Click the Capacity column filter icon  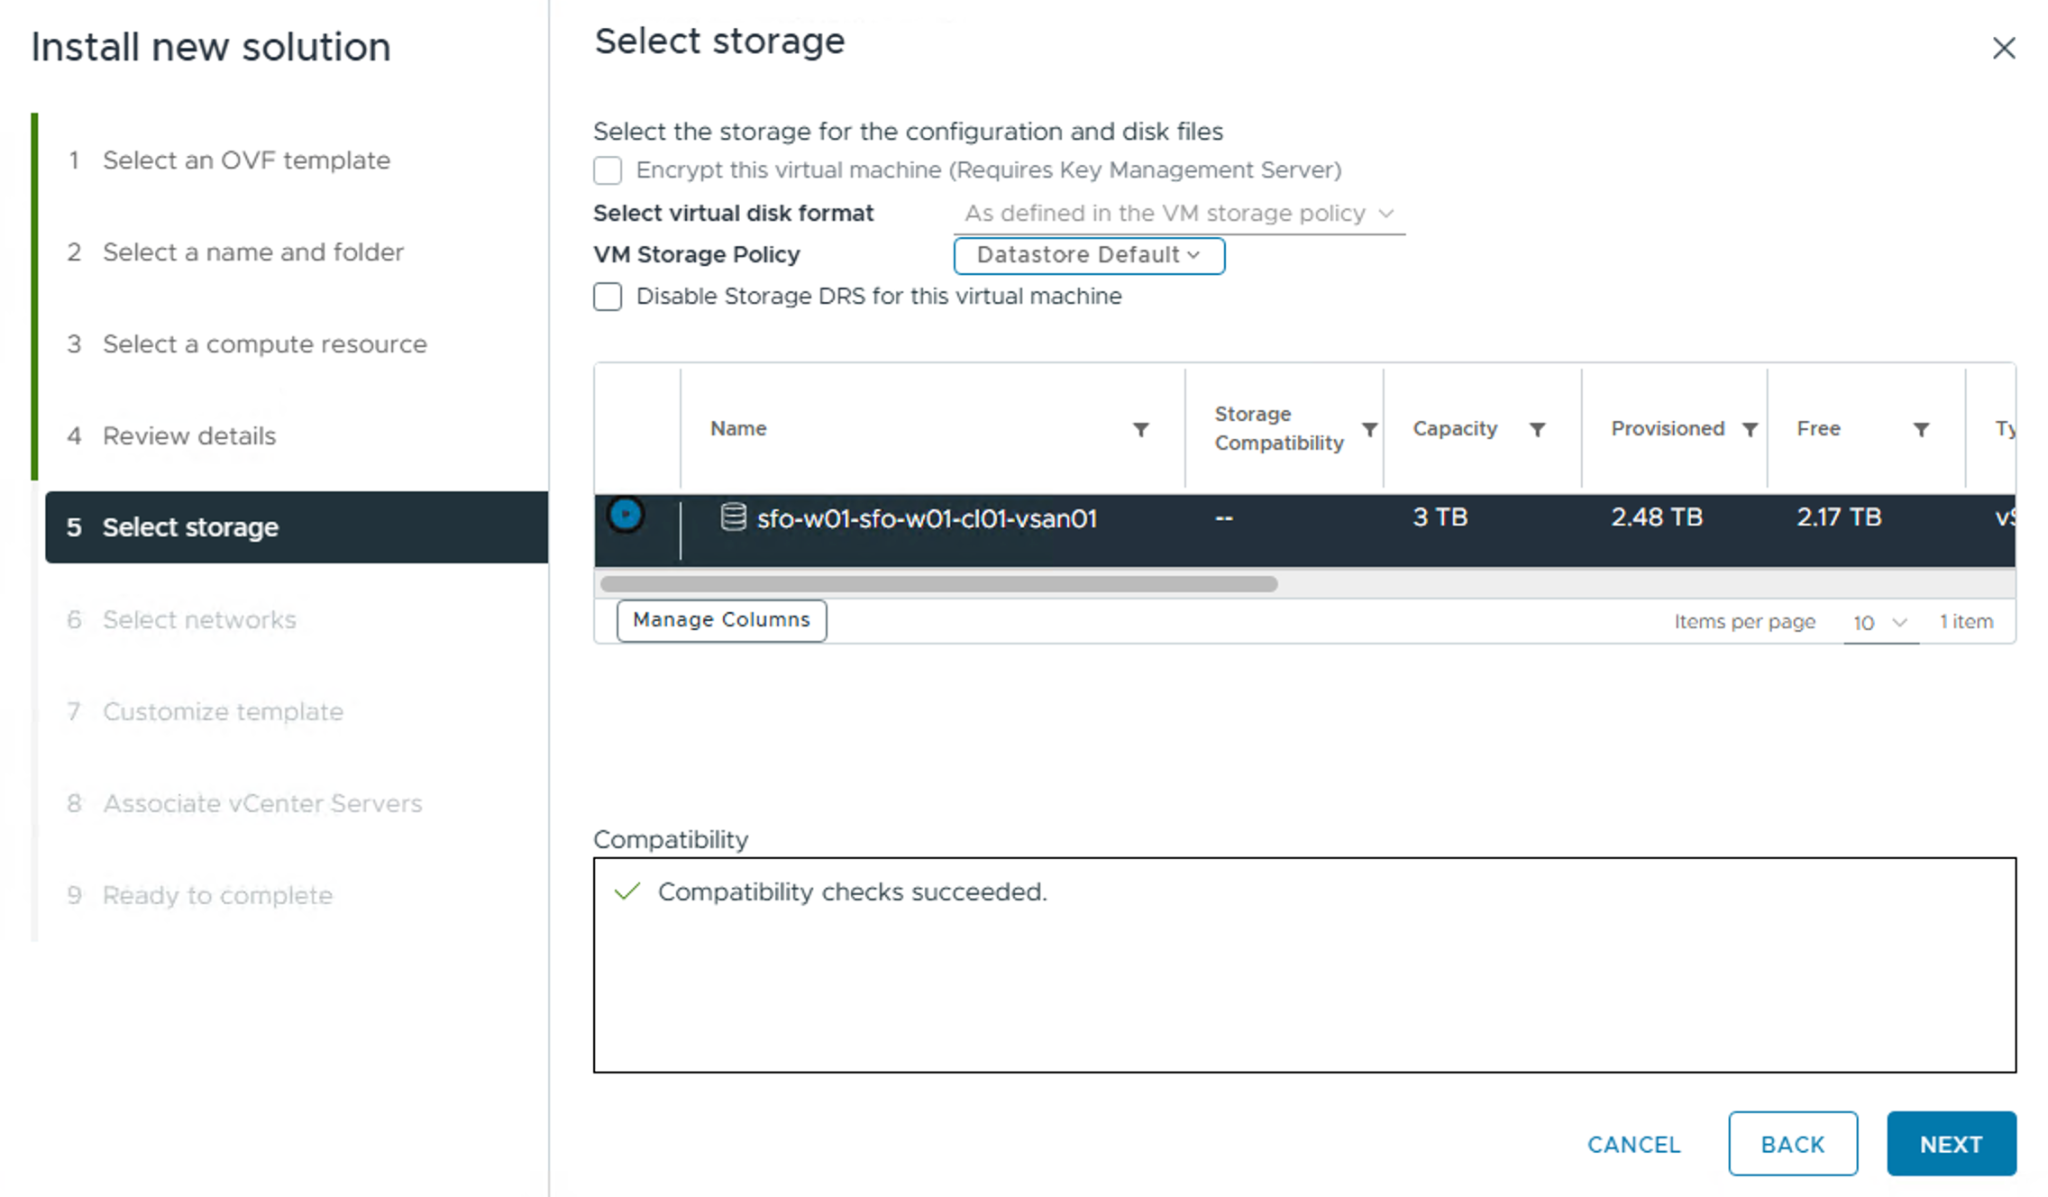[1537, 429]
